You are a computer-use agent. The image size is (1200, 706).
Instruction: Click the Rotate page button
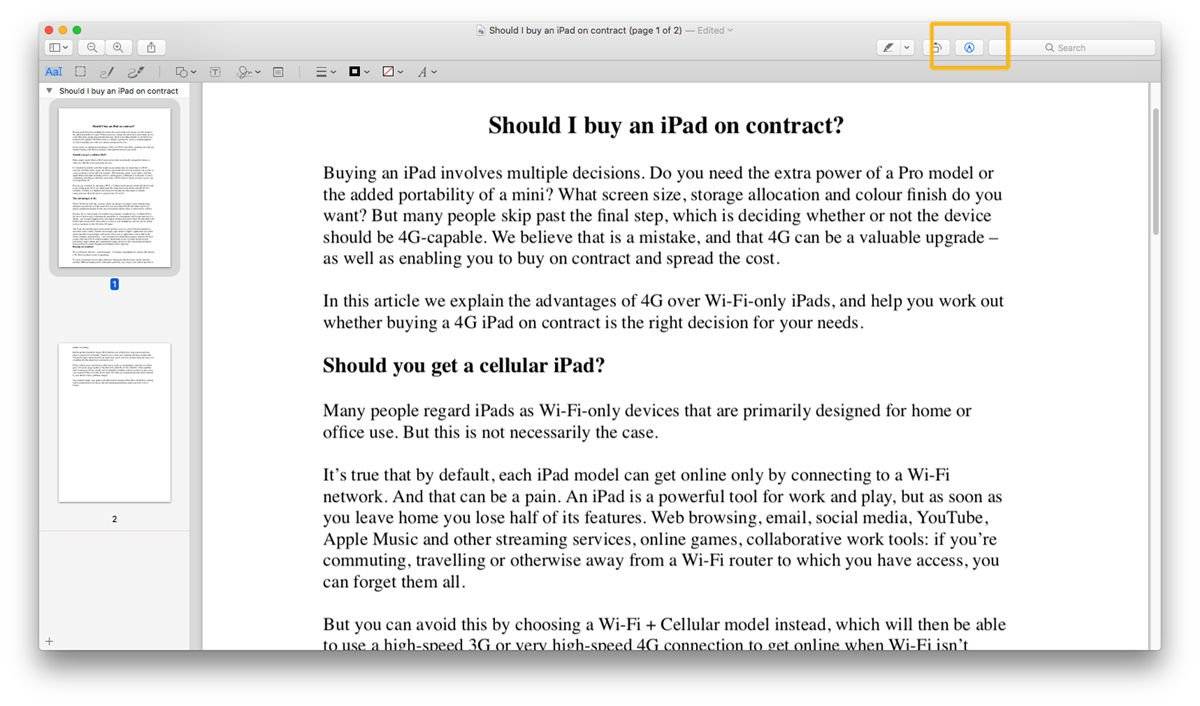tap(937, 47)
